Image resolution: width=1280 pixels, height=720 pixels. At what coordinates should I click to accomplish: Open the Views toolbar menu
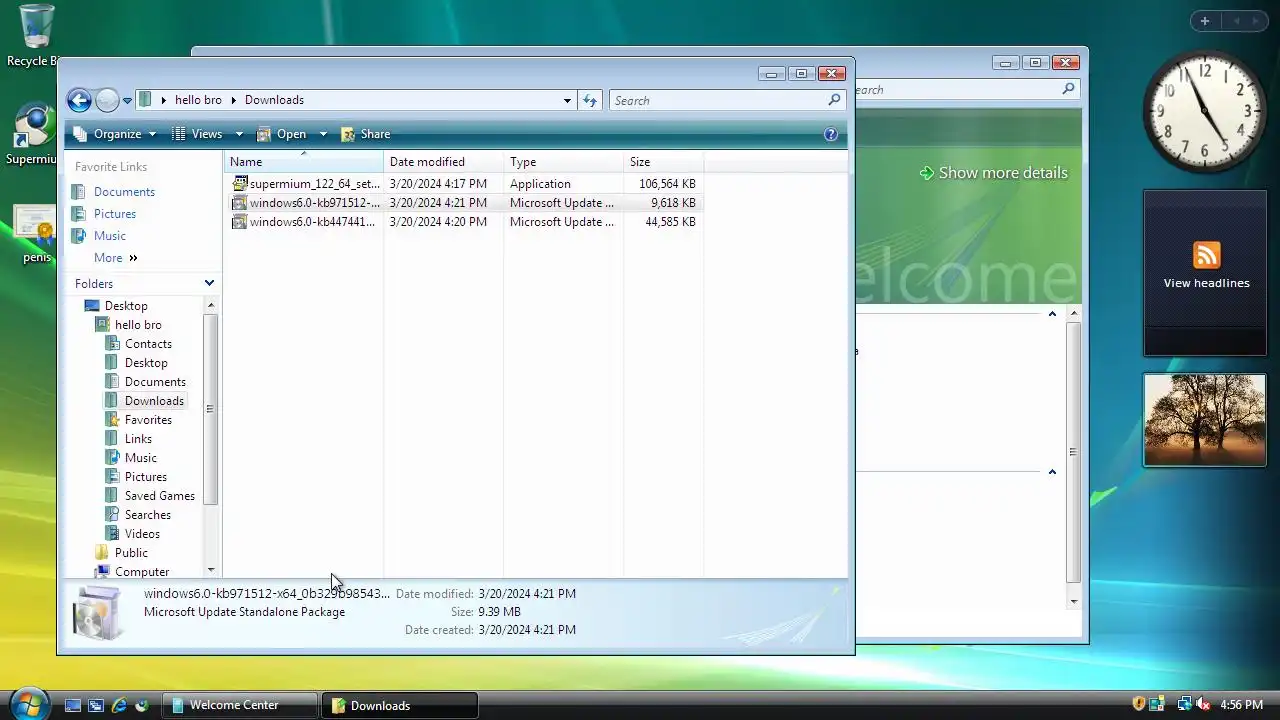(197, 134)
